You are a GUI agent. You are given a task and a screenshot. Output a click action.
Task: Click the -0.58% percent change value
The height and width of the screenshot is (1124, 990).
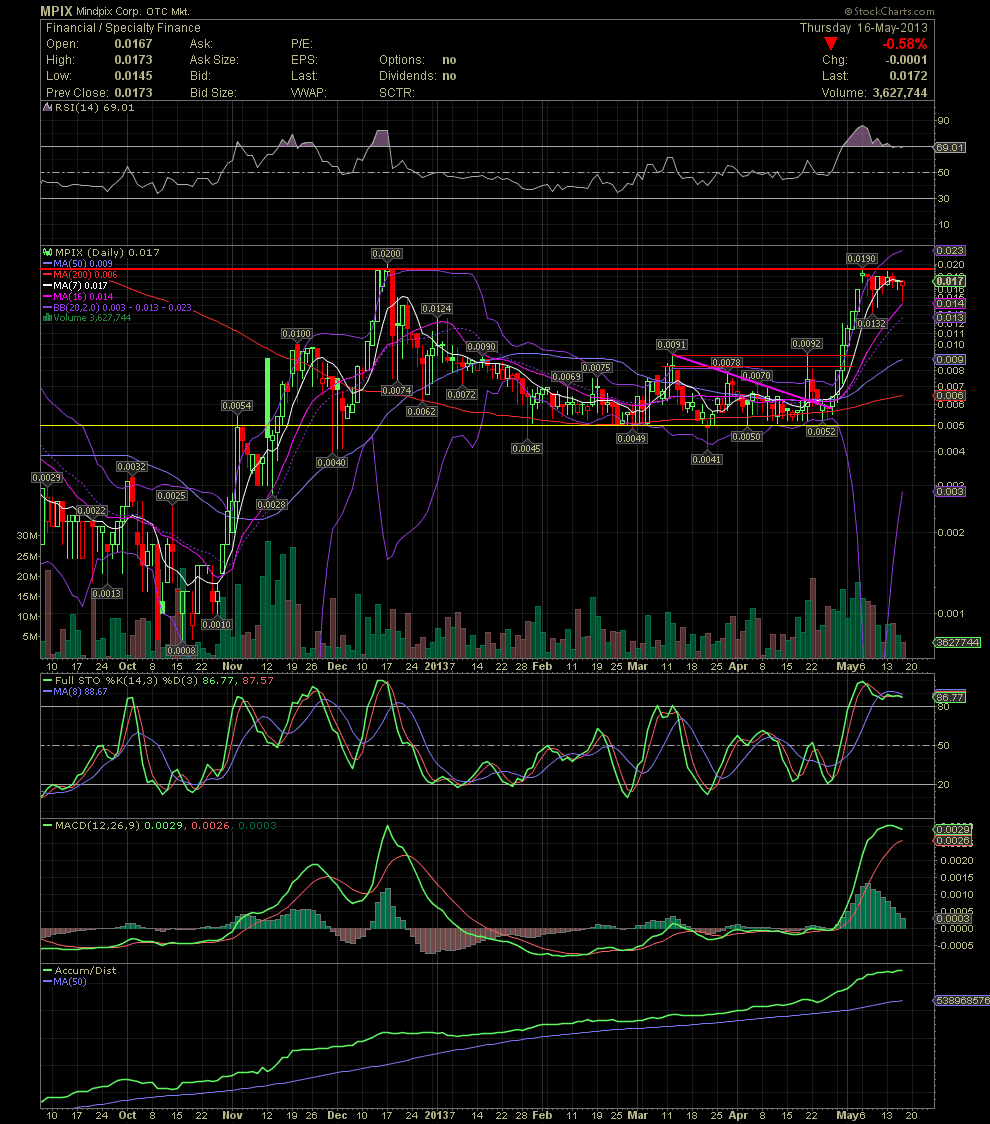coord(904,44)
